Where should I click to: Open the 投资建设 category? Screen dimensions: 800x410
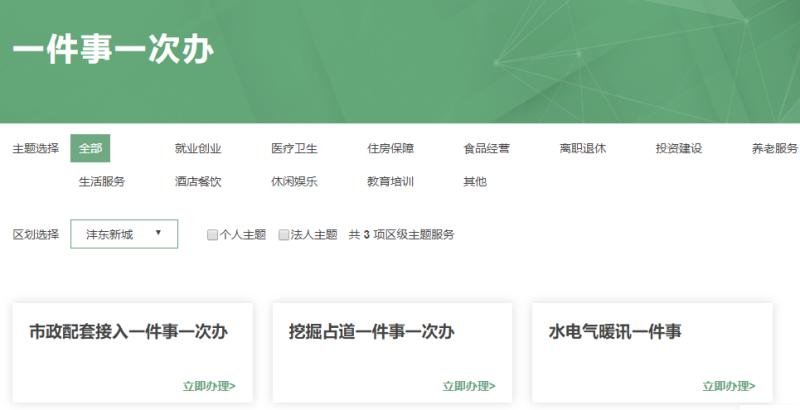click(678, 149)
